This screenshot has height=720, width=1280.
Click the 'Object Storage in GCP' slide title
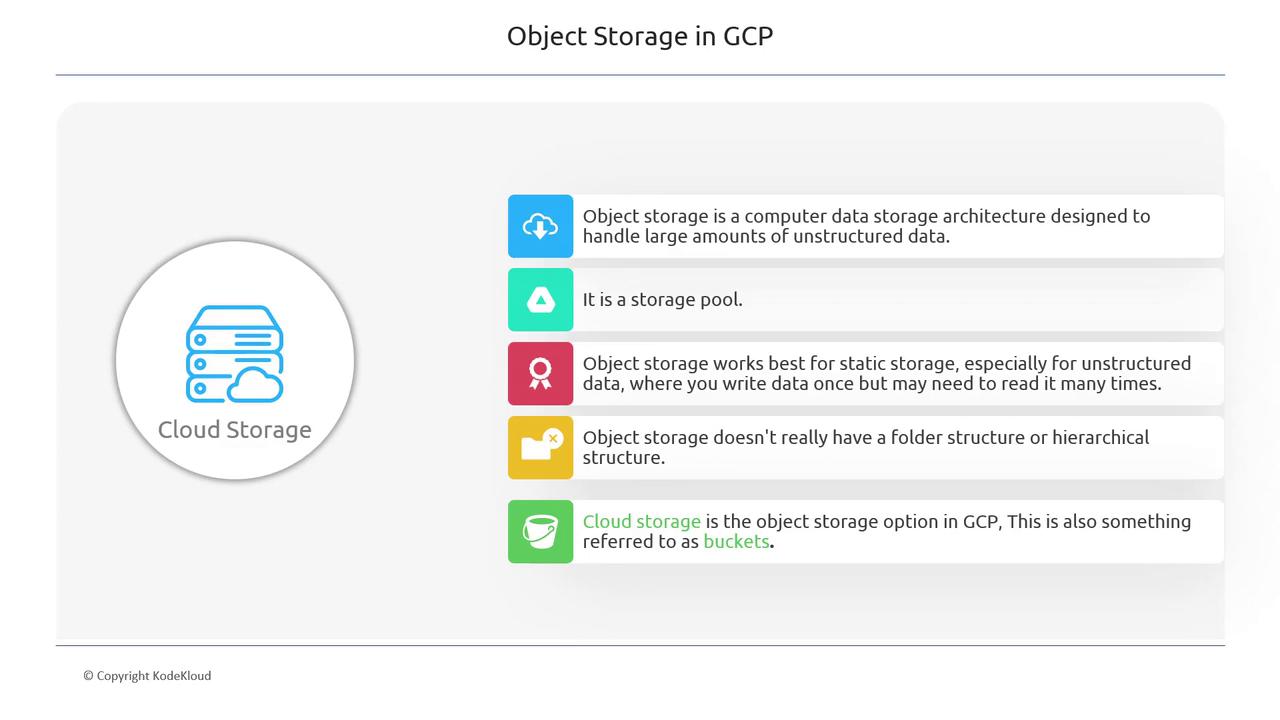(640, 36)
